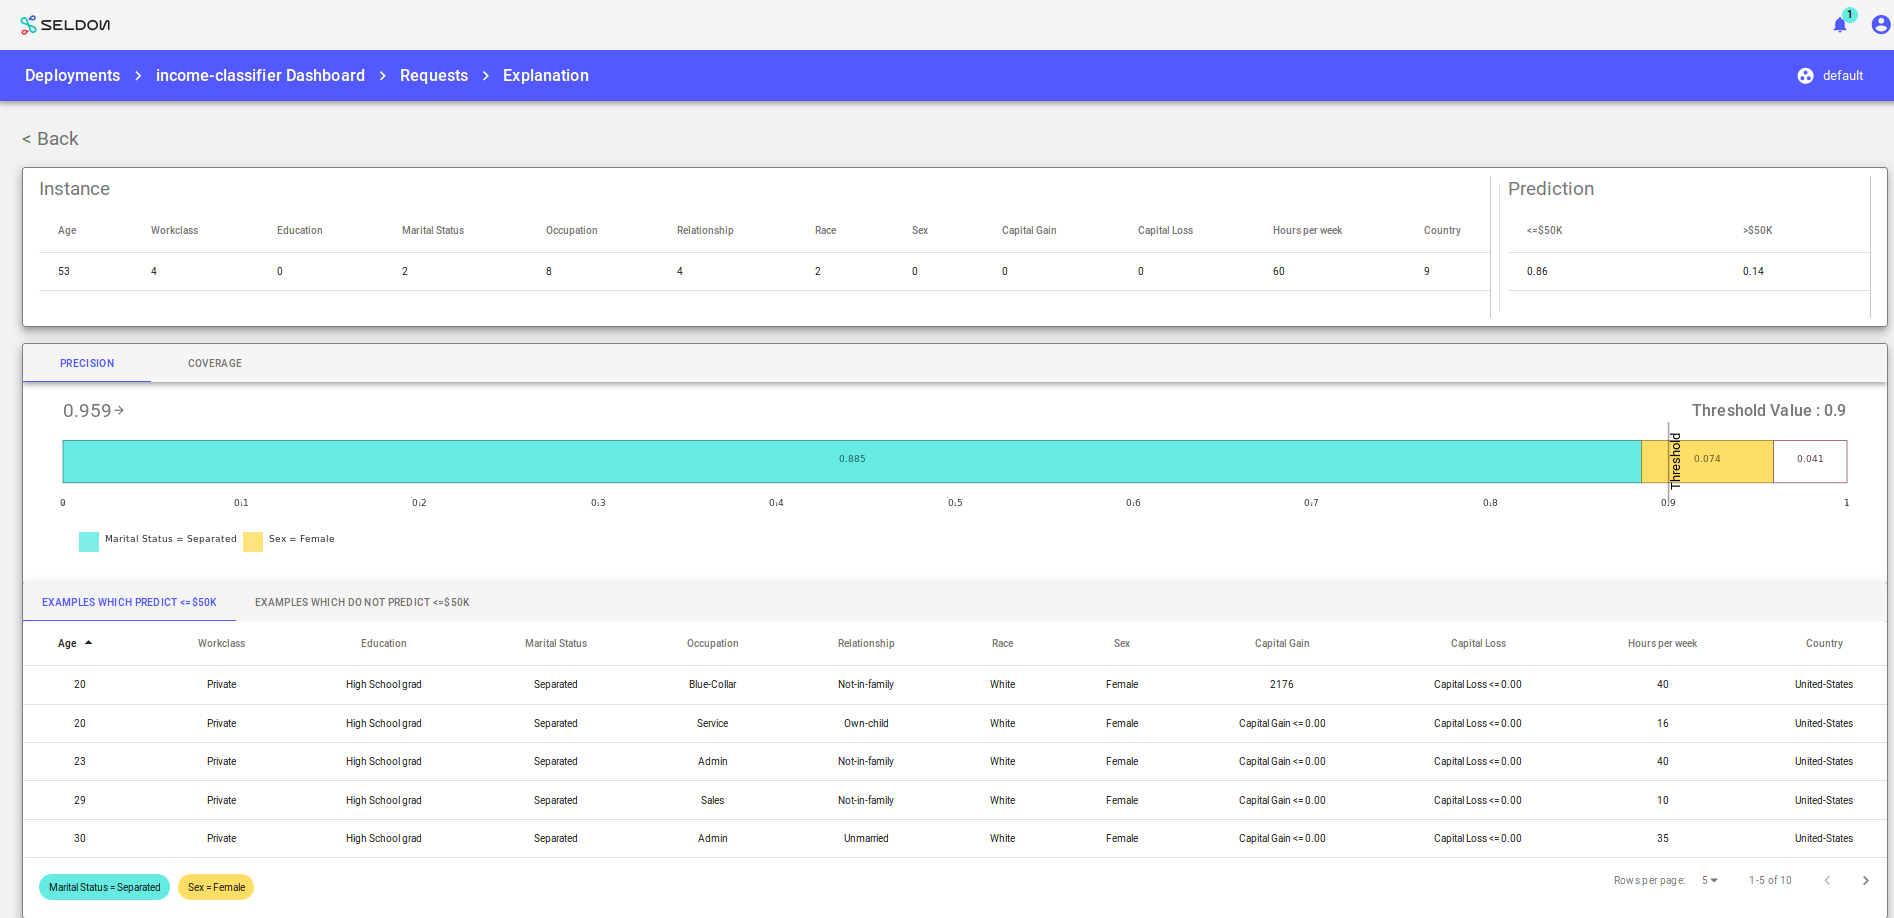
Task: Click the cyan Marital Status legend swatch
Action: (x=89, y=541)
